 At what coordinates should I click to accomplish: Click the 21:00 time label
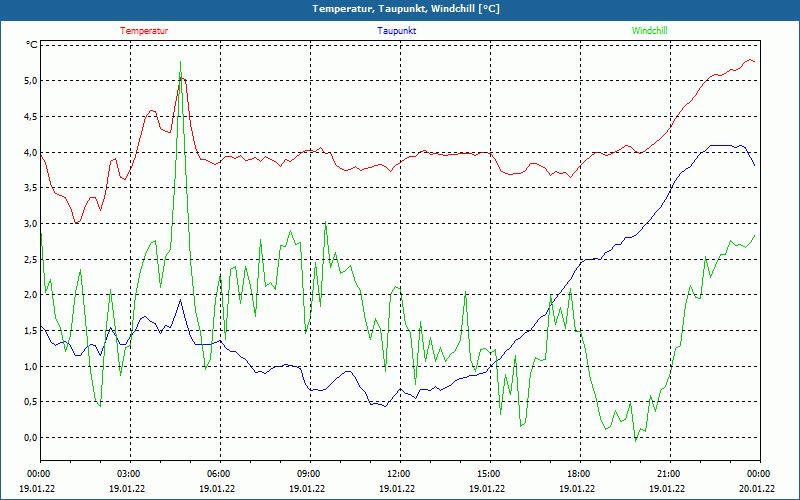[x=667, y=474]
